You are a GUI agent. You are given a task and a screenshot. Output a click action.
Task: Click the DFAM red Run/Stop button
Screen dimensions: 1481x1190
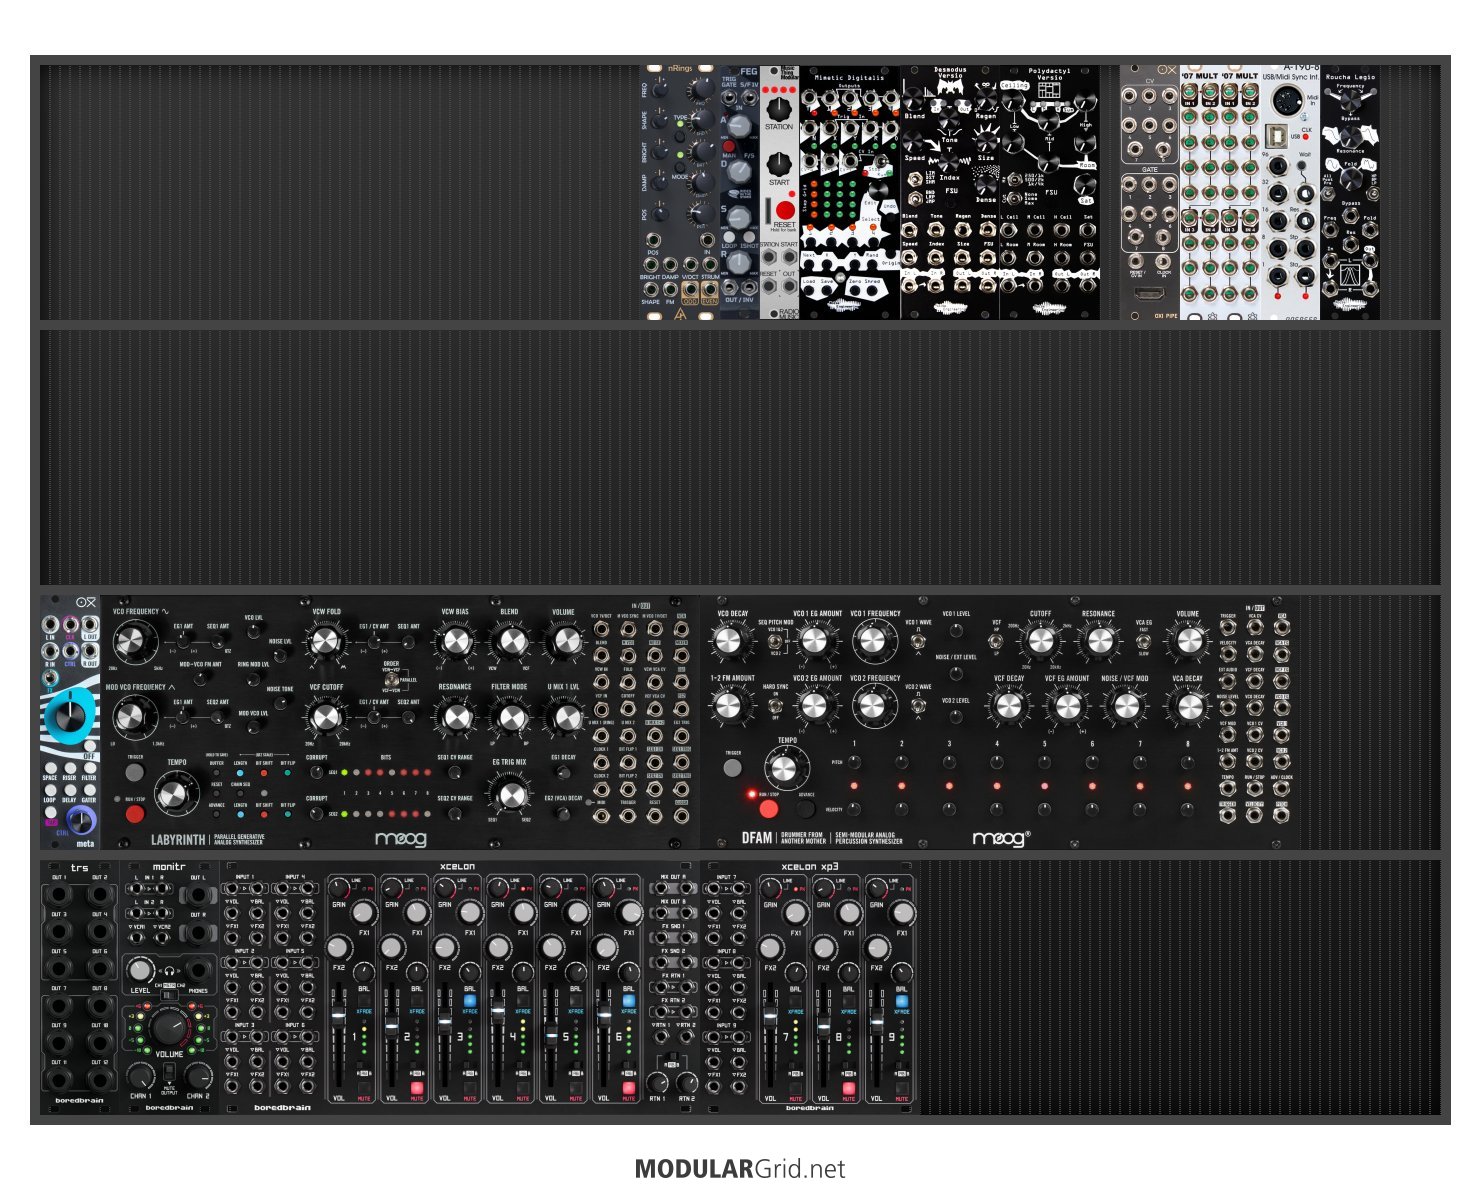point(768,808)
